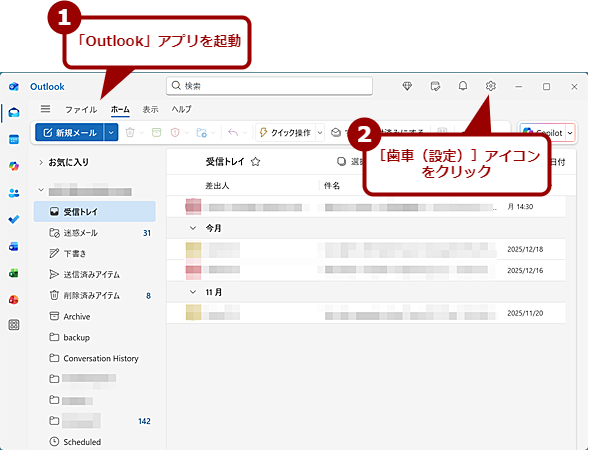Image resolution: width=589 pixels, height=451 pixels.
Task: Open notifications bell in title bar
Action: [x=463, y=86]
